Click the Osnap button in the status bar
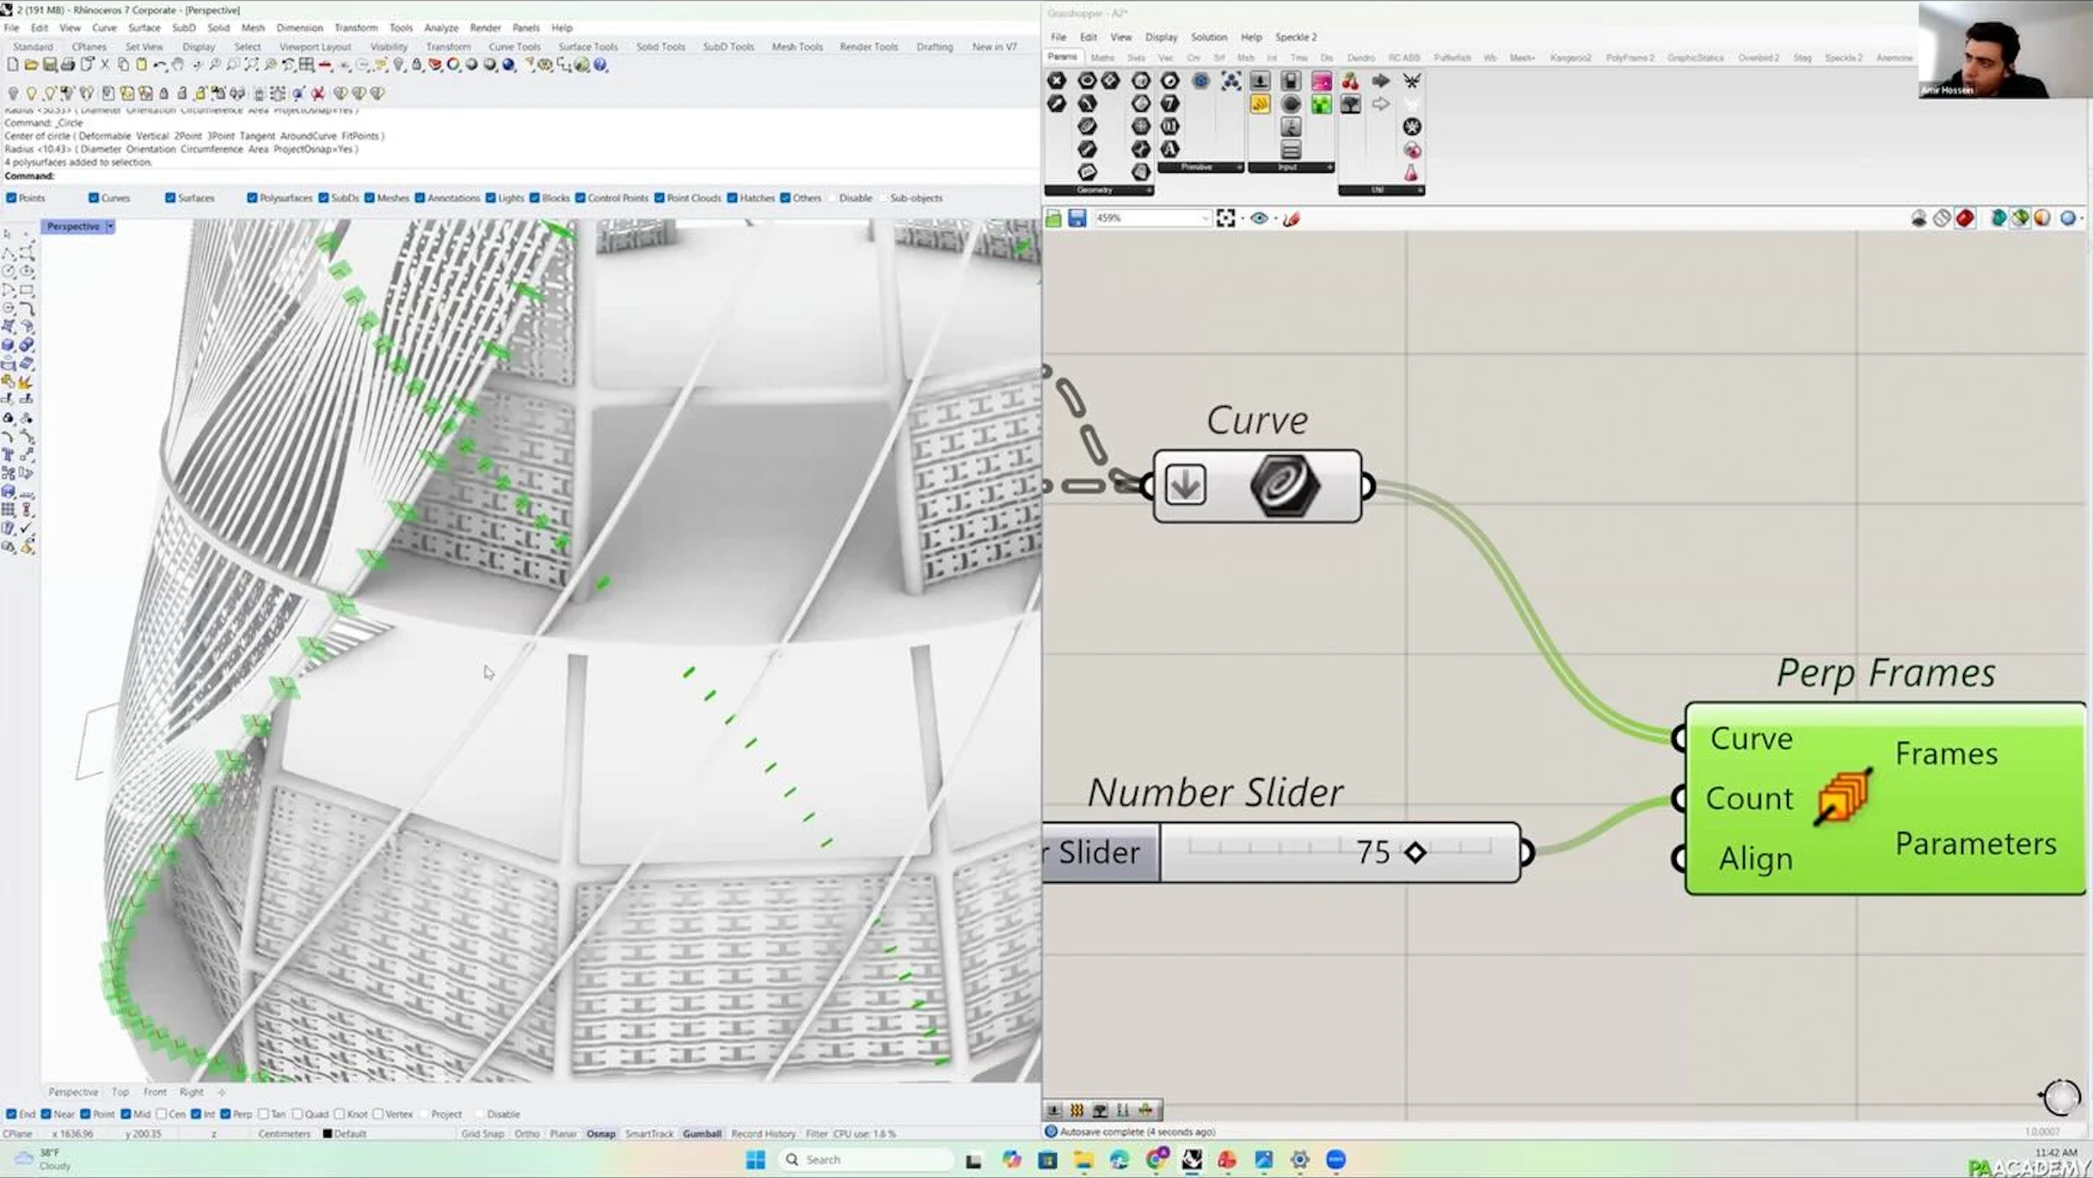Viewport: 2093px width, 1178px height. click(x=600, y=1134)
